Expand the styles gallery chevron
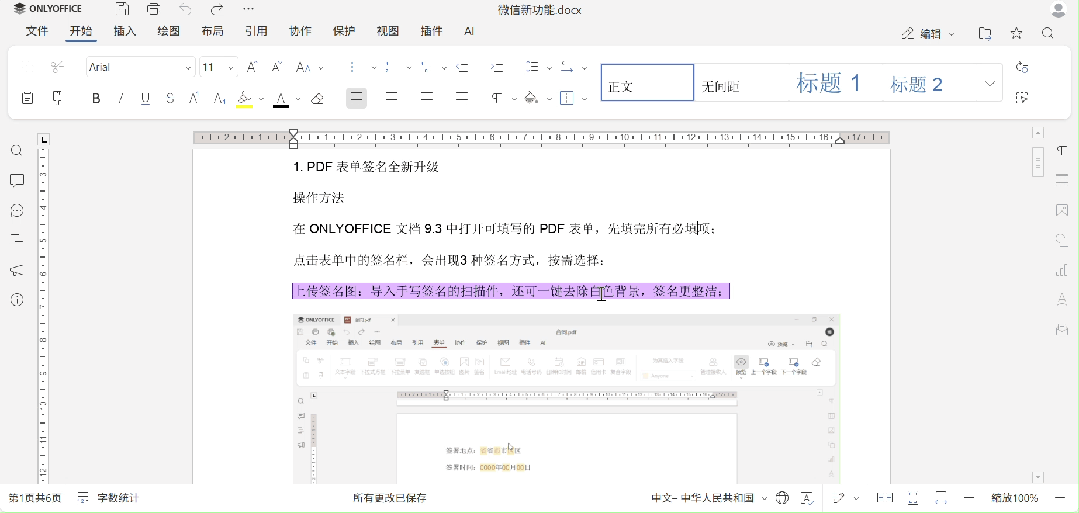The width and height of the screenshot is (1079, 513). pyautogui.click(x=990, y=83)
